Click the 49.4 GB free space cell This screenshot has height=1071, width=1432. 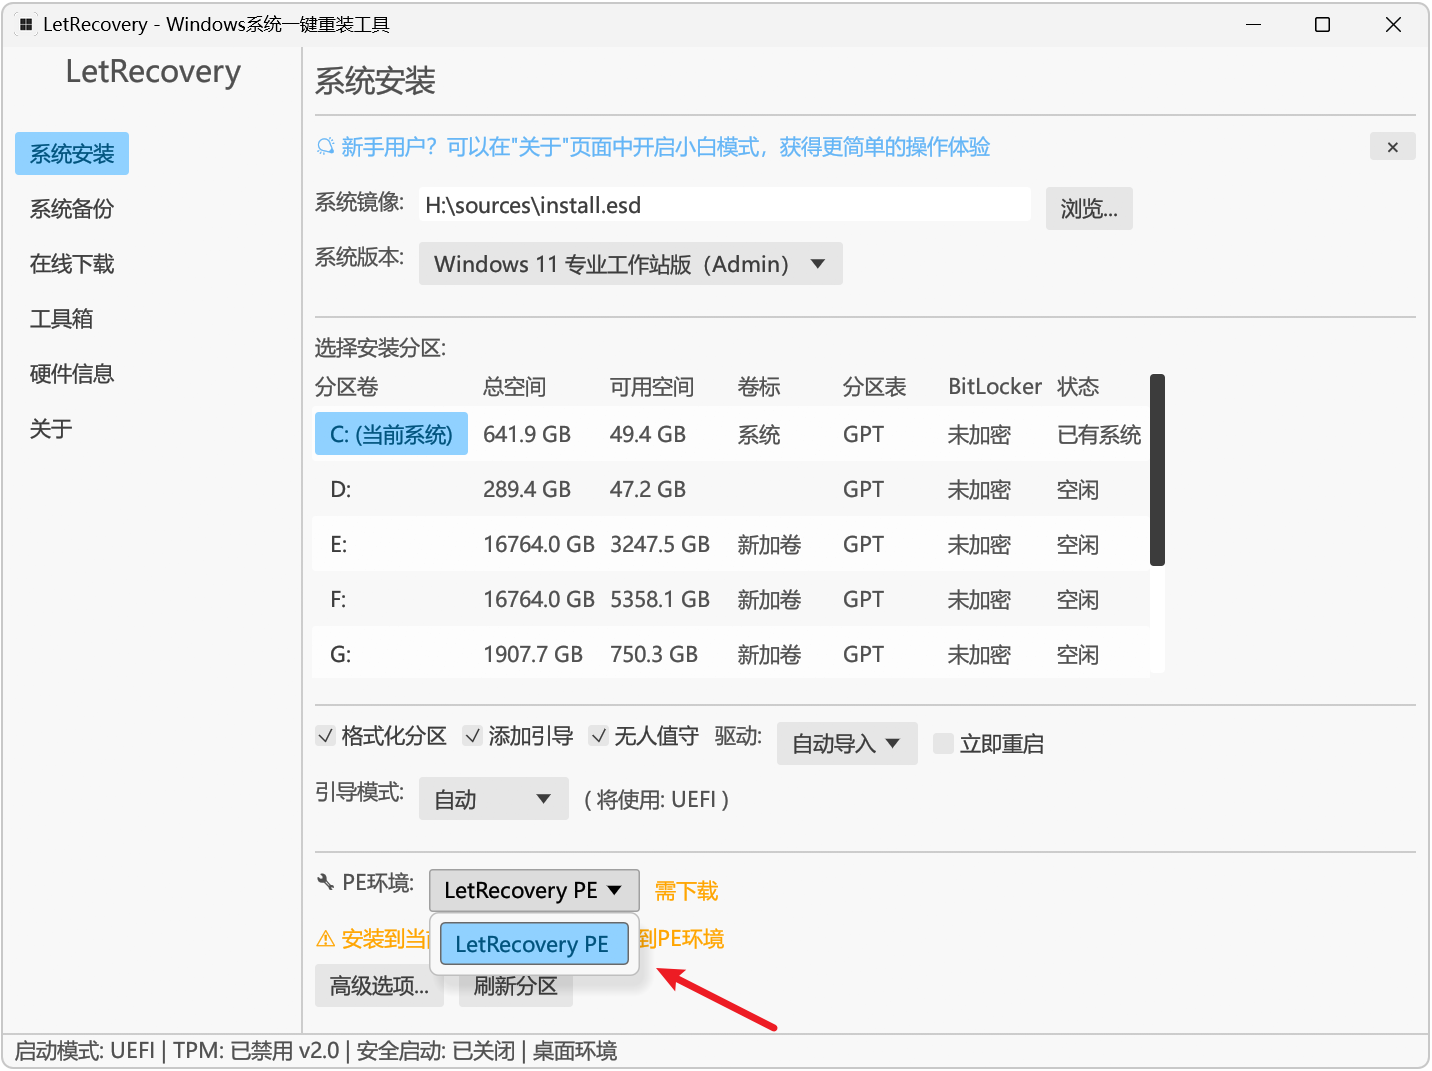[648, 434]
